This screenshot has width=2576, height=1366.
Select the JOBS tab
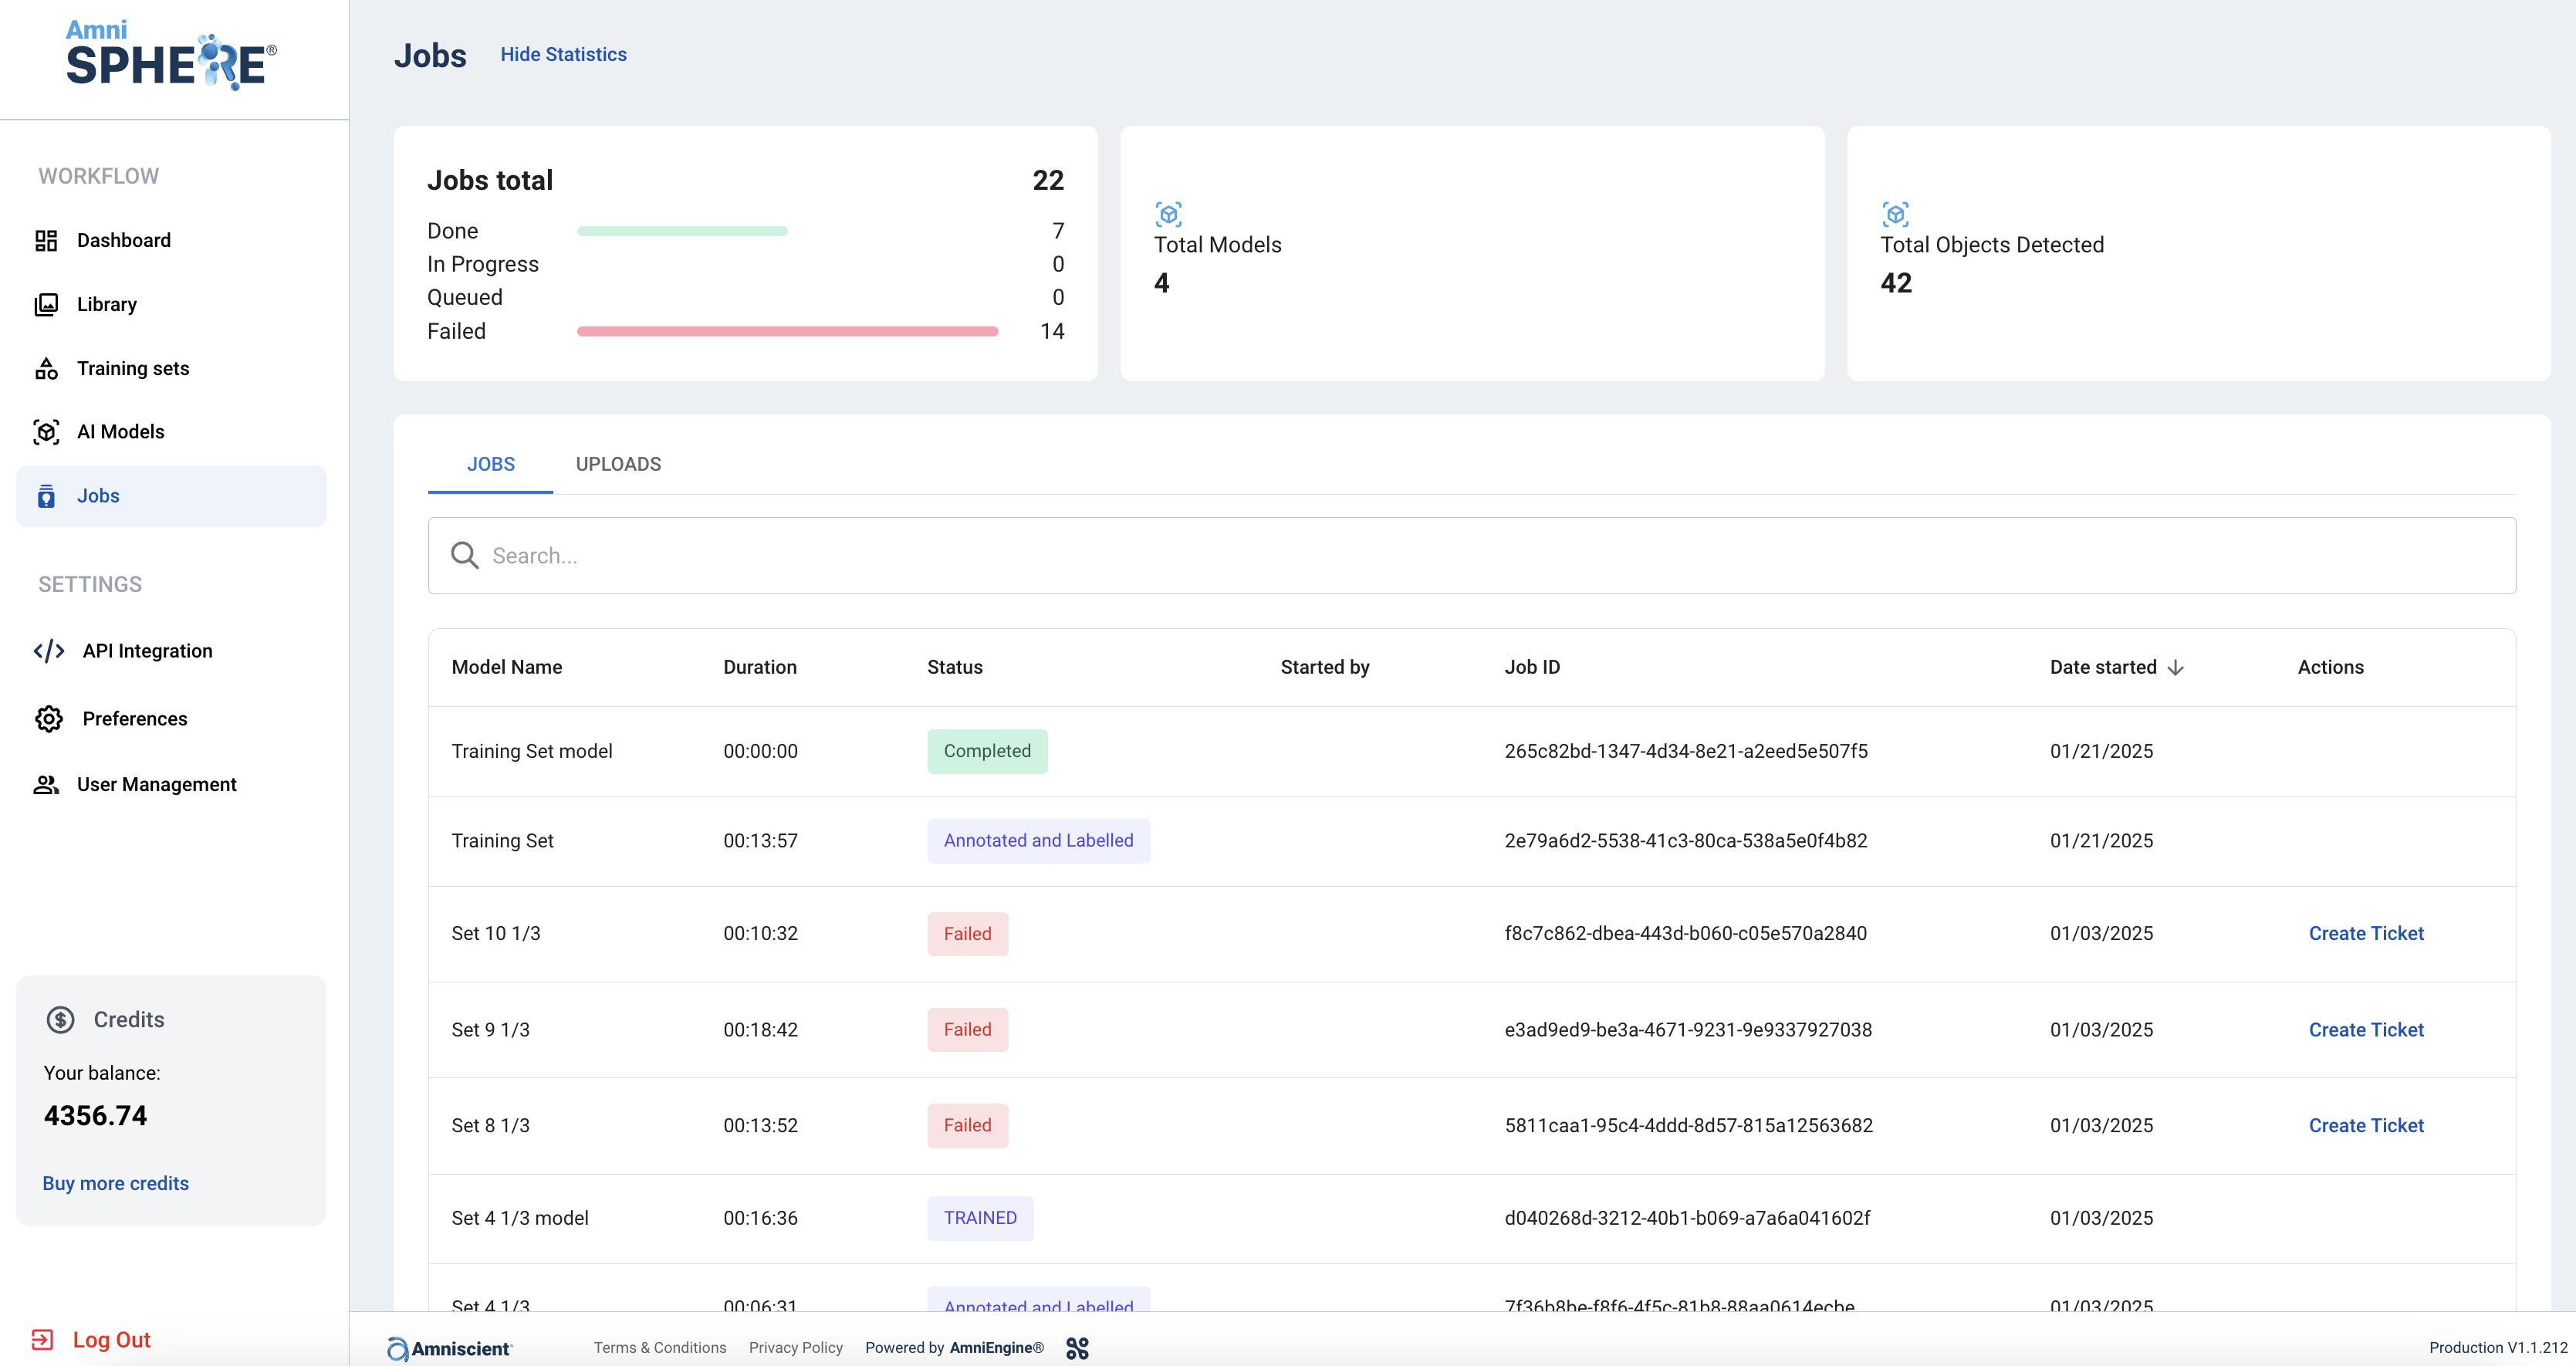(490, 464)
